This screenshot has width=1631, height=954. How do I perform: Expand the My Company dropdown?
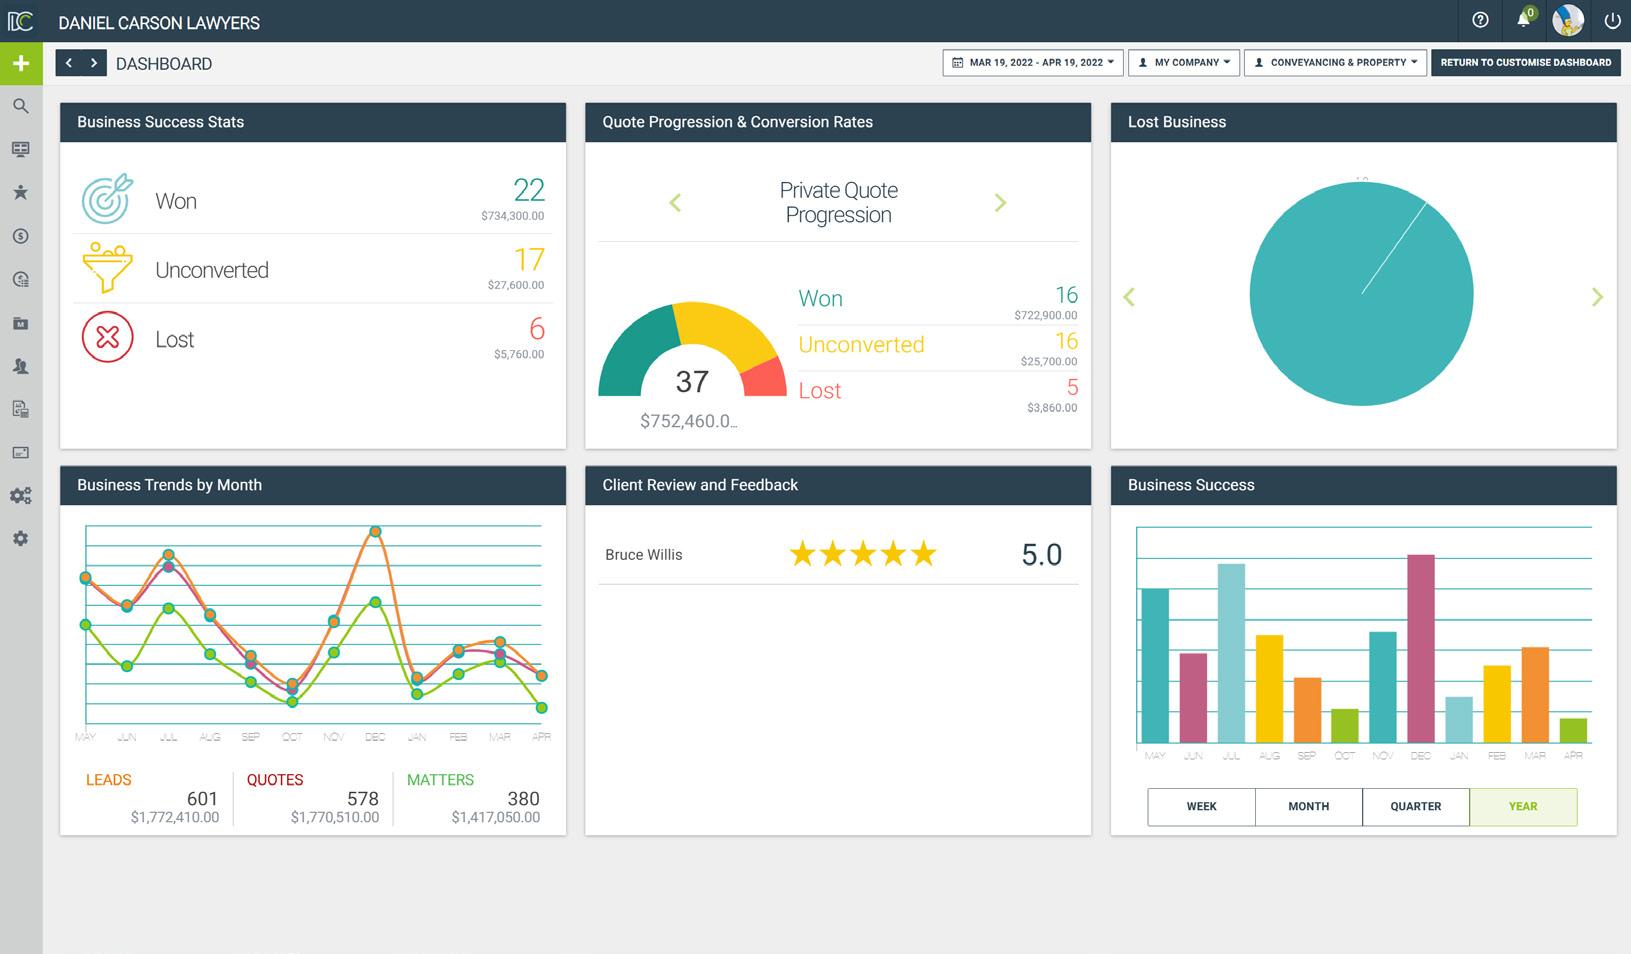tap(1185, 62)
